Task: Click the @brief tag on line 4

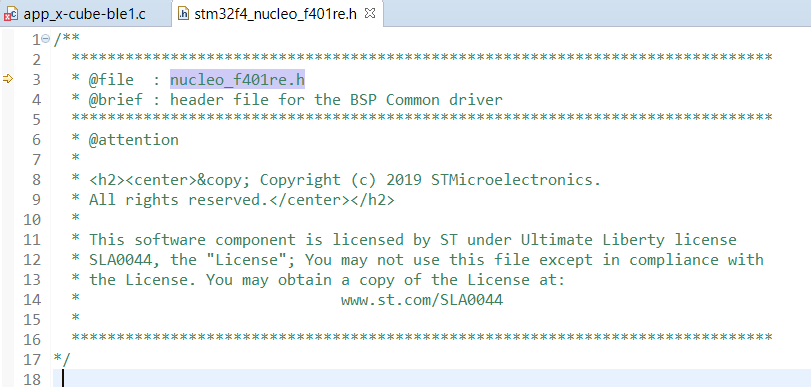Action: [115, 100]
